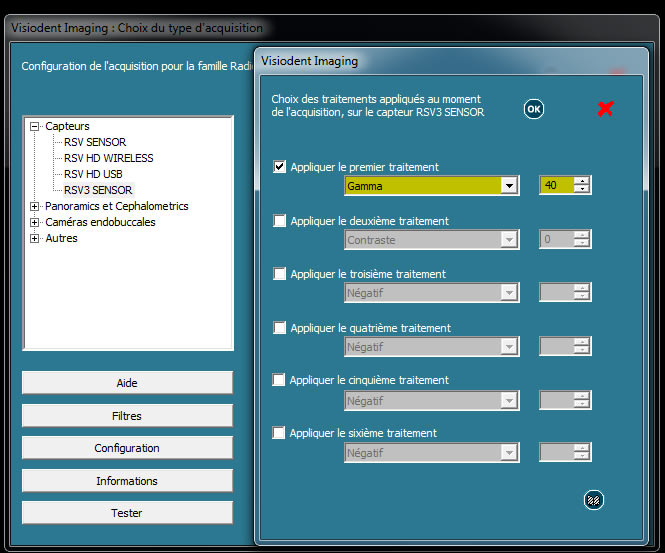Expand the Caméras endobuccales node

35,222
